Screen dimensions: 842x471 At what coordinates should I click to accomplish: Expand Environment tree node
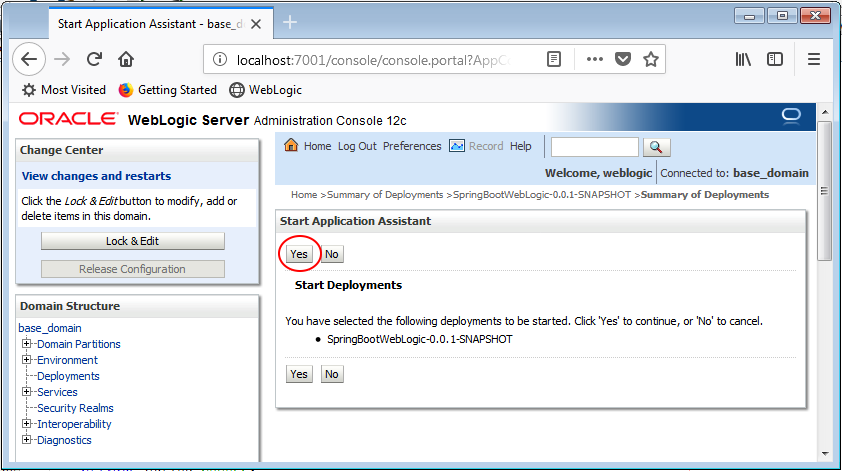coord(26,359)
